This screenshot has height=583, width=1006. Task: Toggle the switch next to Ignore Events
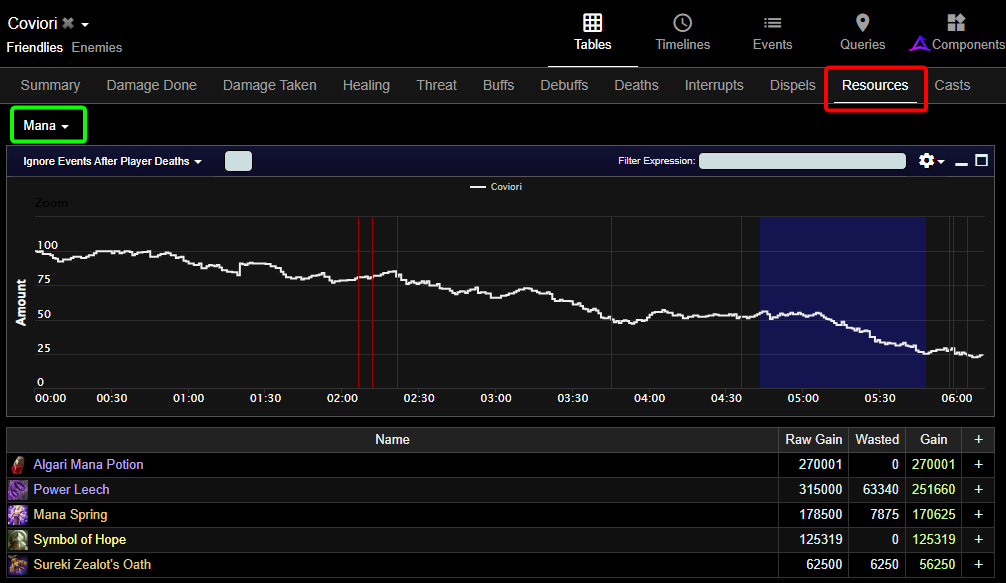point(238,161)
